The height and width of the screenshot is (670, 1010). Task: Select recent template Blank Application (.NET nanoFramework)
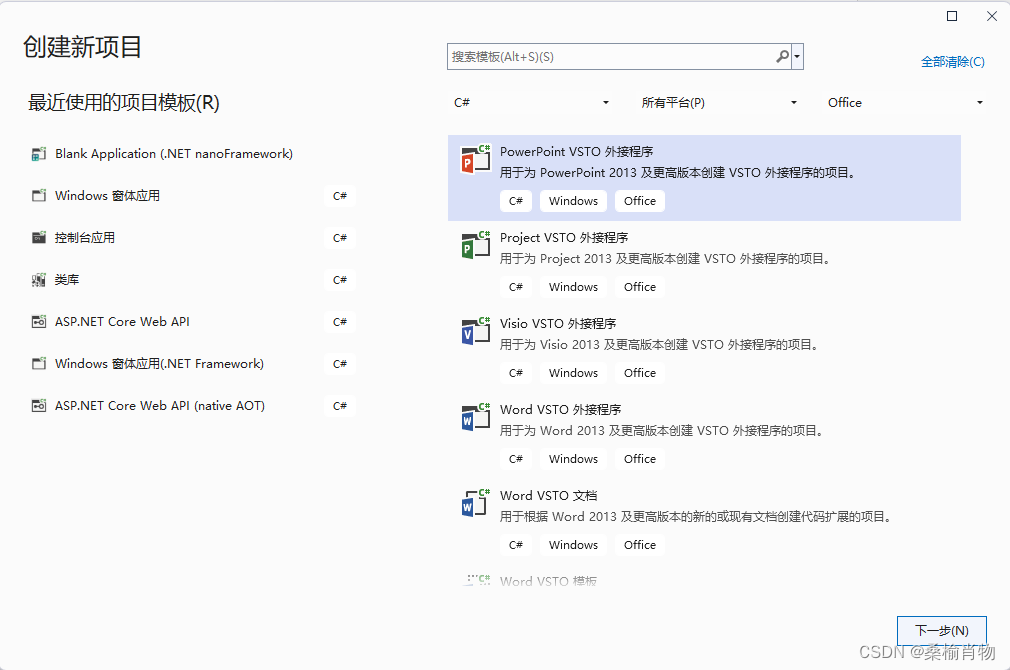pos(193,154)
